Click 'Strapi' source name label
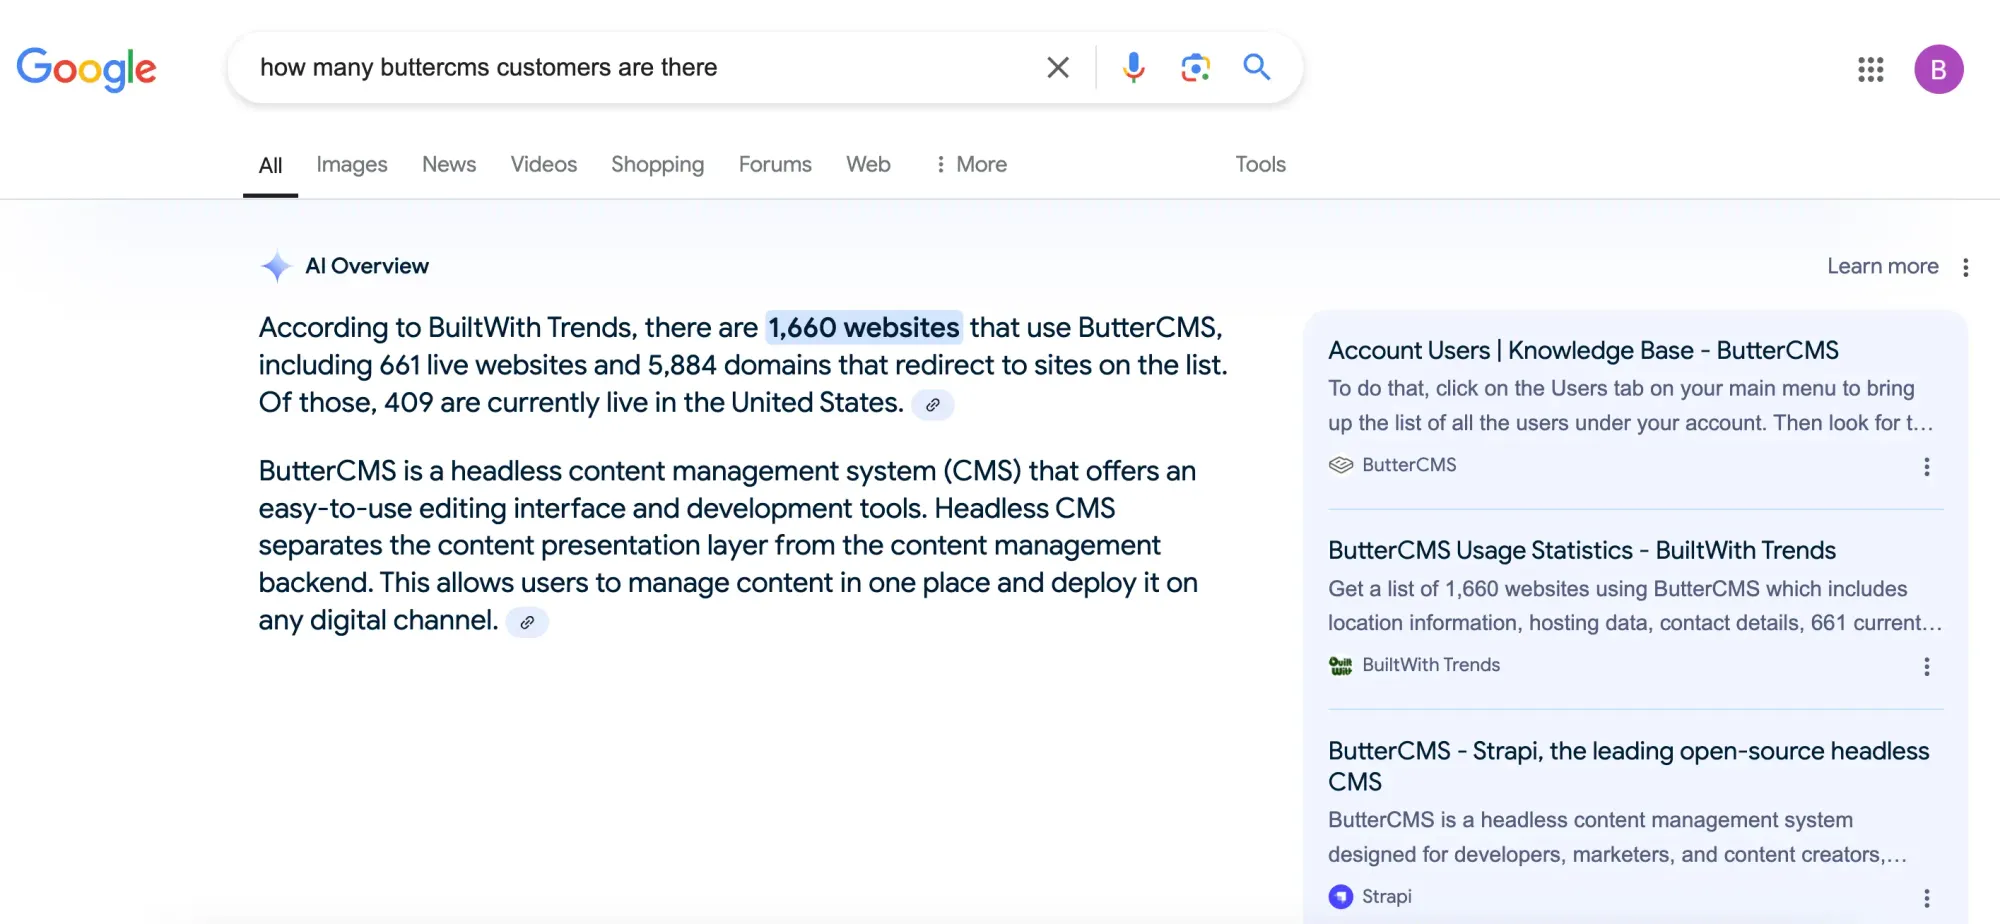 pyautogui.click(x=1386, y=897)
